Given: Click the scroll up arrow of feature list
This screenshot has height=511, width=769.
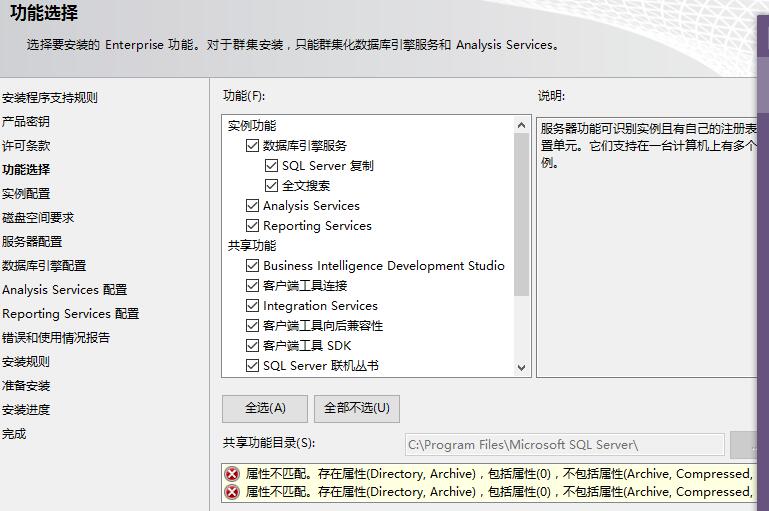Looking at the screenshot, I should (x=521, y=126).
